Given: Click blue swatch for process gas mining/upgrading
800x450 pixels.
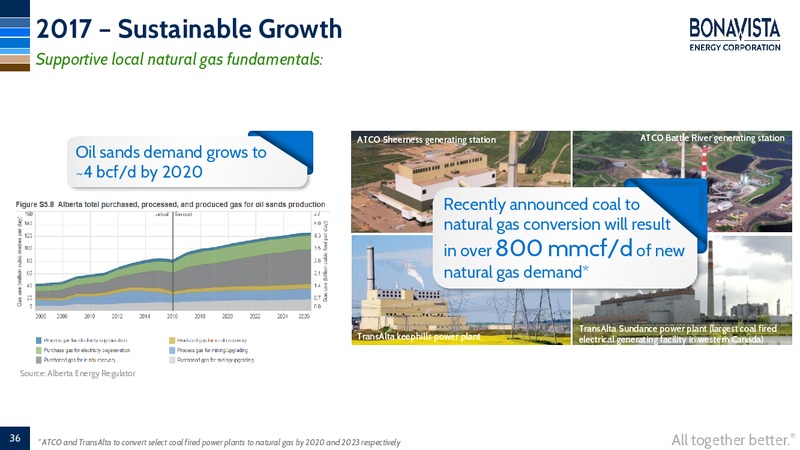Looking at the screenshot, I should click(x=172, y=351).
